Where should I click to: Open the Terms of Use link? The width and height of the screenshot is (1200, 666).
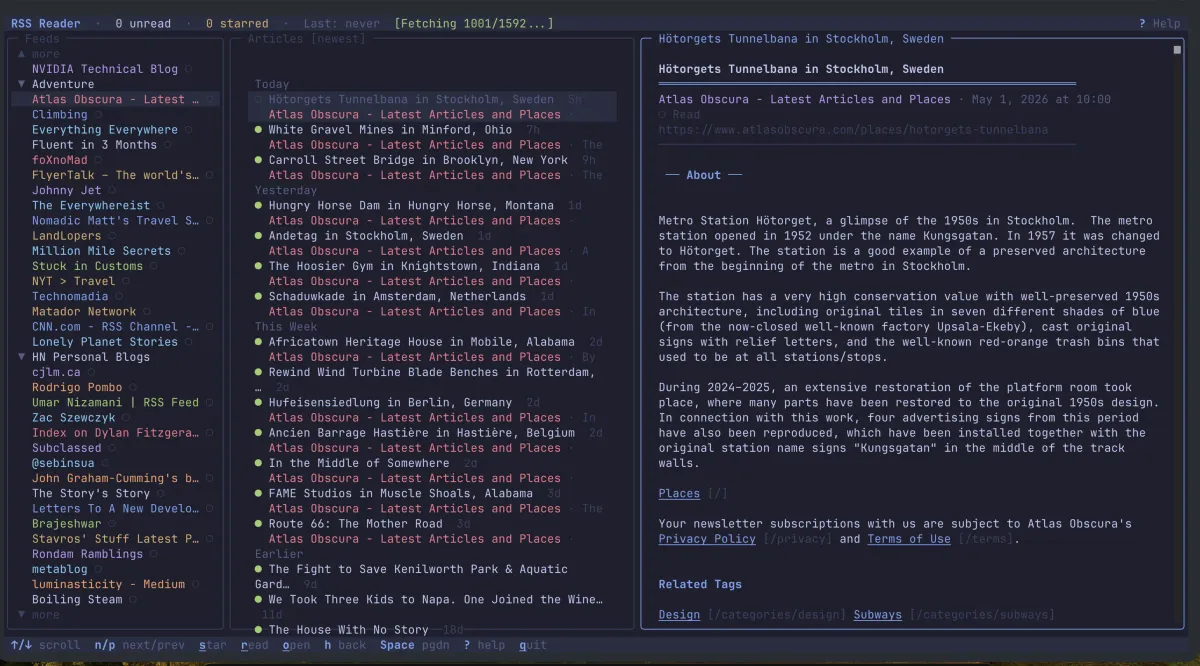(909, 539)
